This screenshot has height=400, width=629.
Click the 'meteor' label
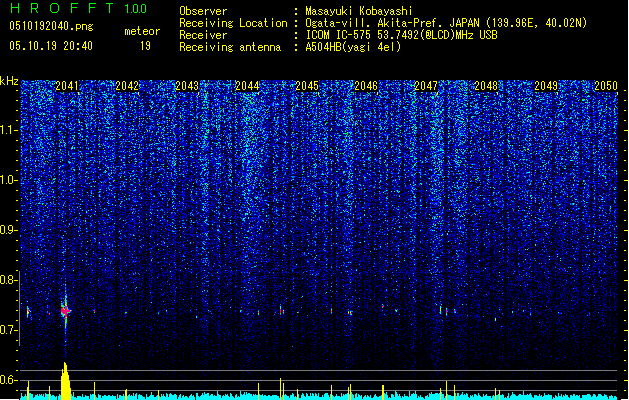tap(142, 31)
